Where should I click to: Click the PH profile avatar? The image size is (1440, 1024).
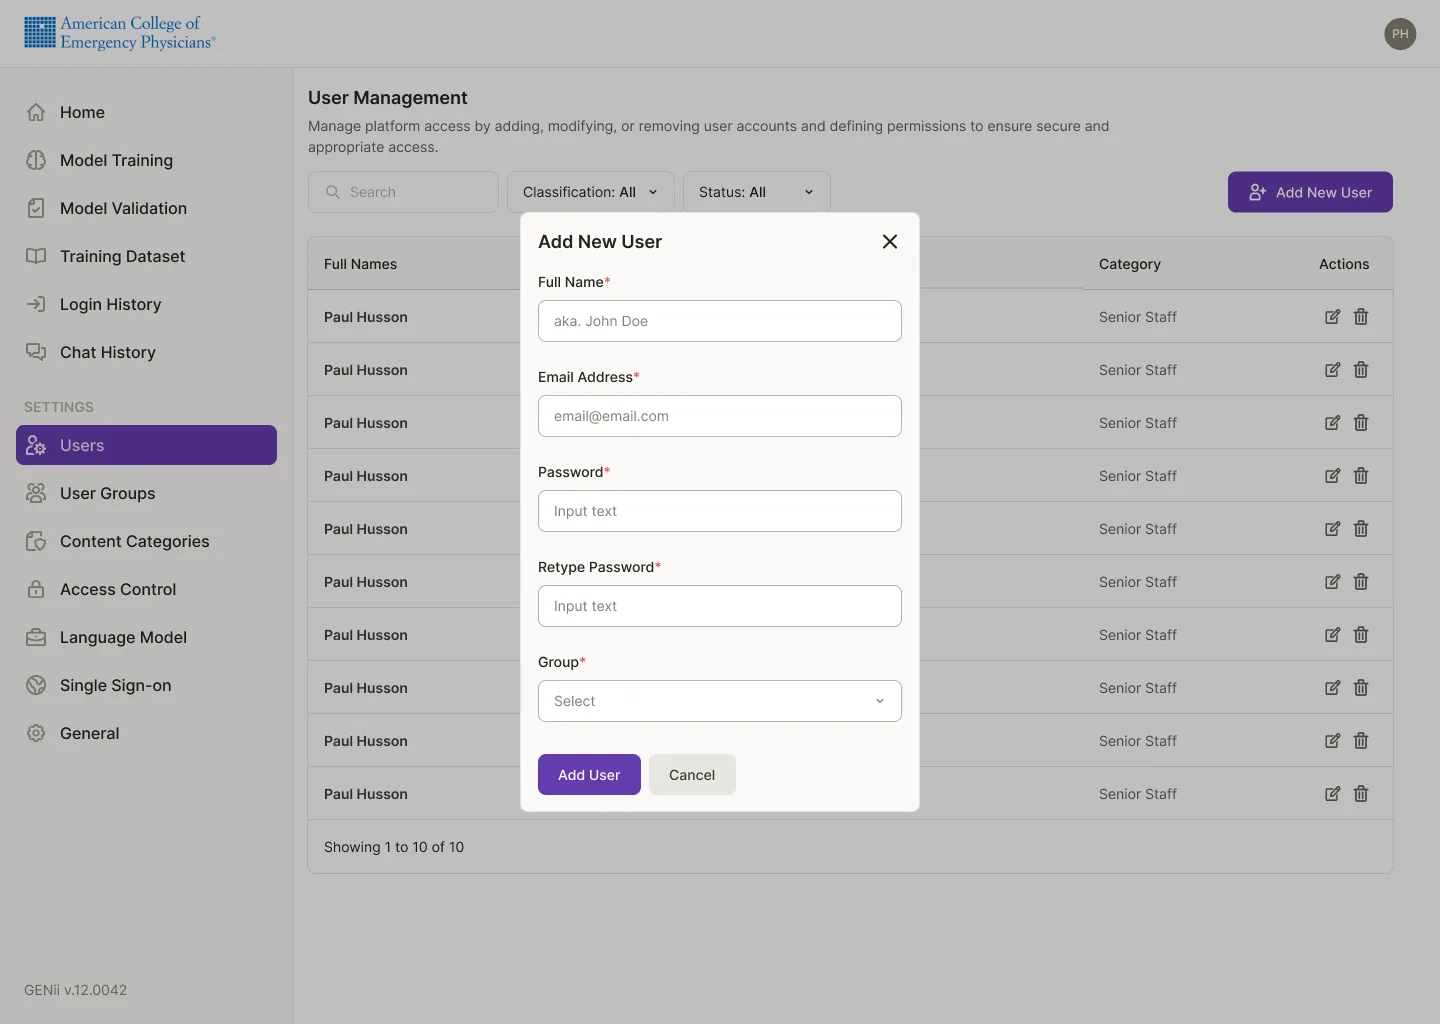pos(1400,34)
